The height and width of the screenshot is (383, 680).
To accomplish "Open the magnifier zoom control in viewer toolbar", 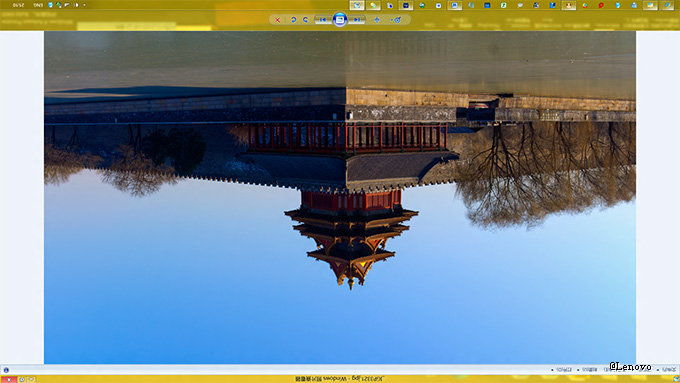I will (396, 20).
